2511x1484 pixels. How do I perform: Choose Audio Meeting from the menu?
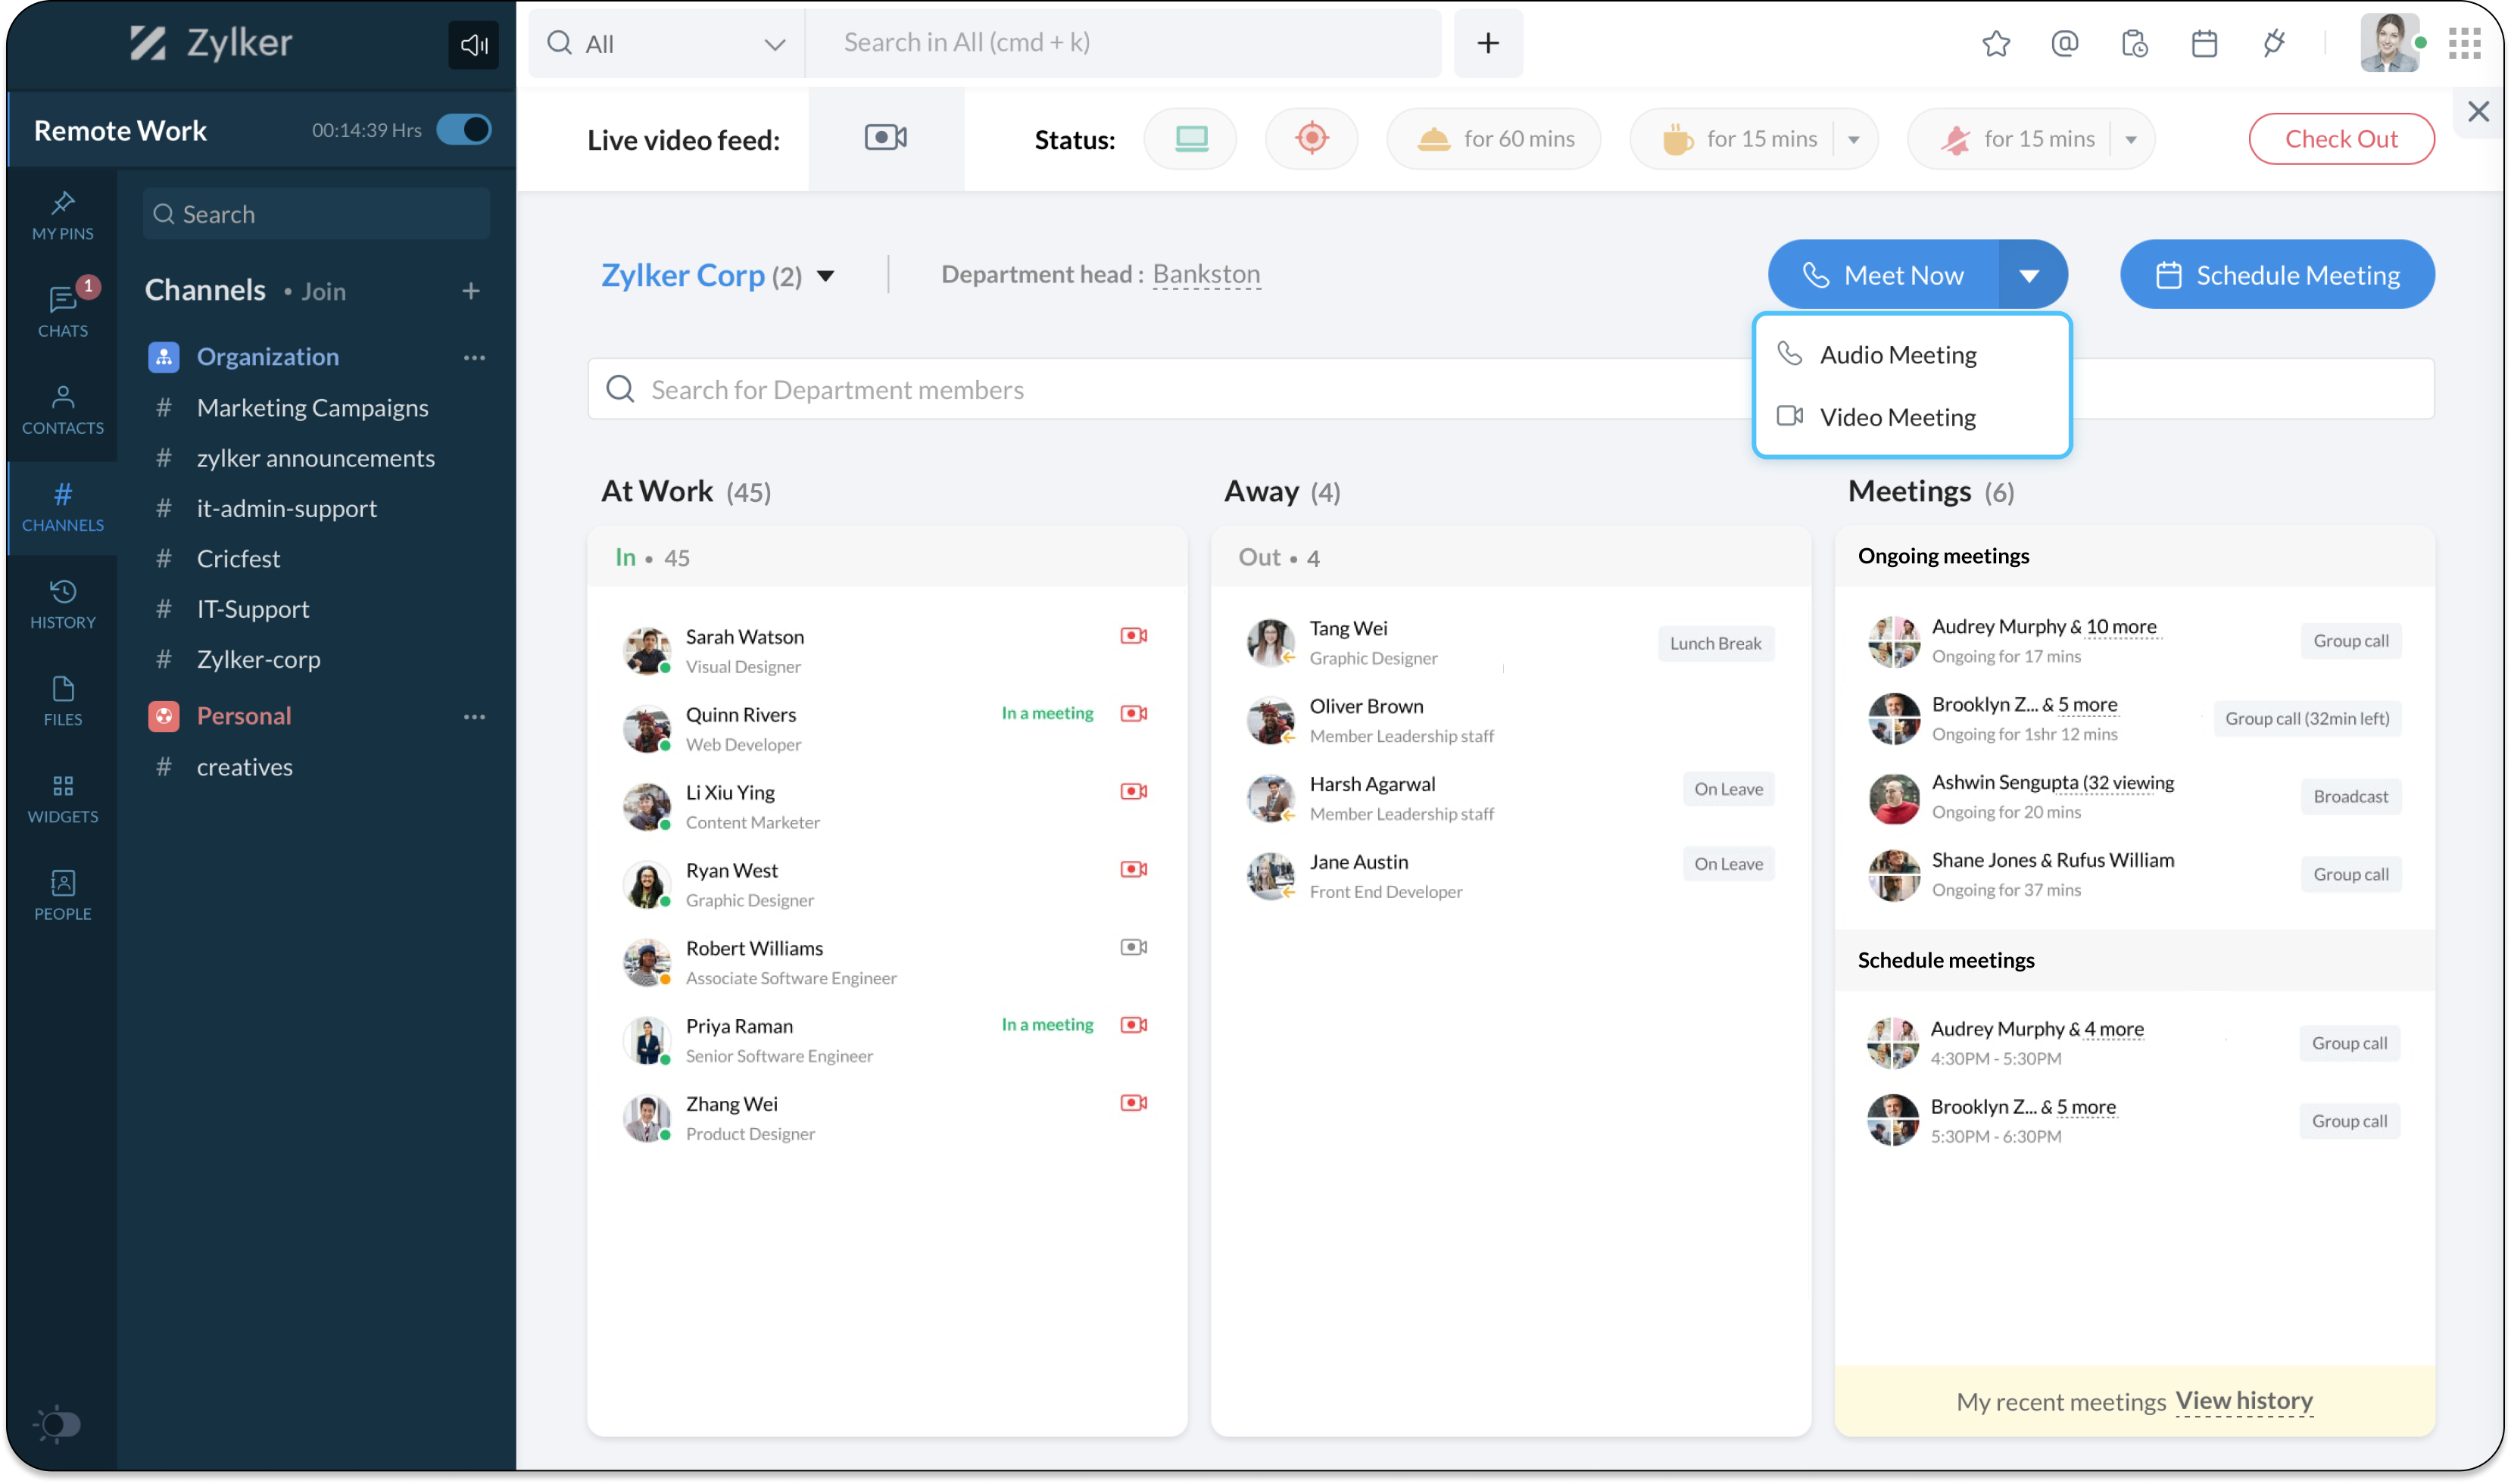[1896, 355]
